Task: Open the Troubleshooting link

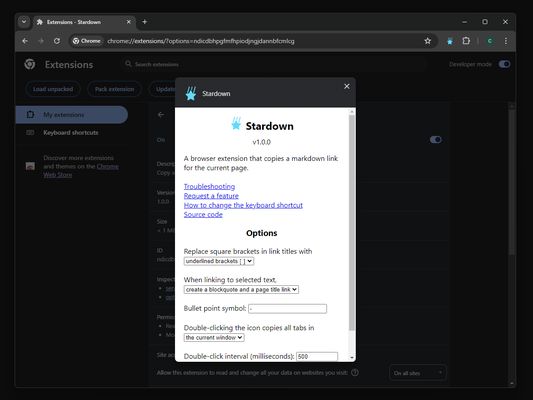Action: click(x=209, y=187)
